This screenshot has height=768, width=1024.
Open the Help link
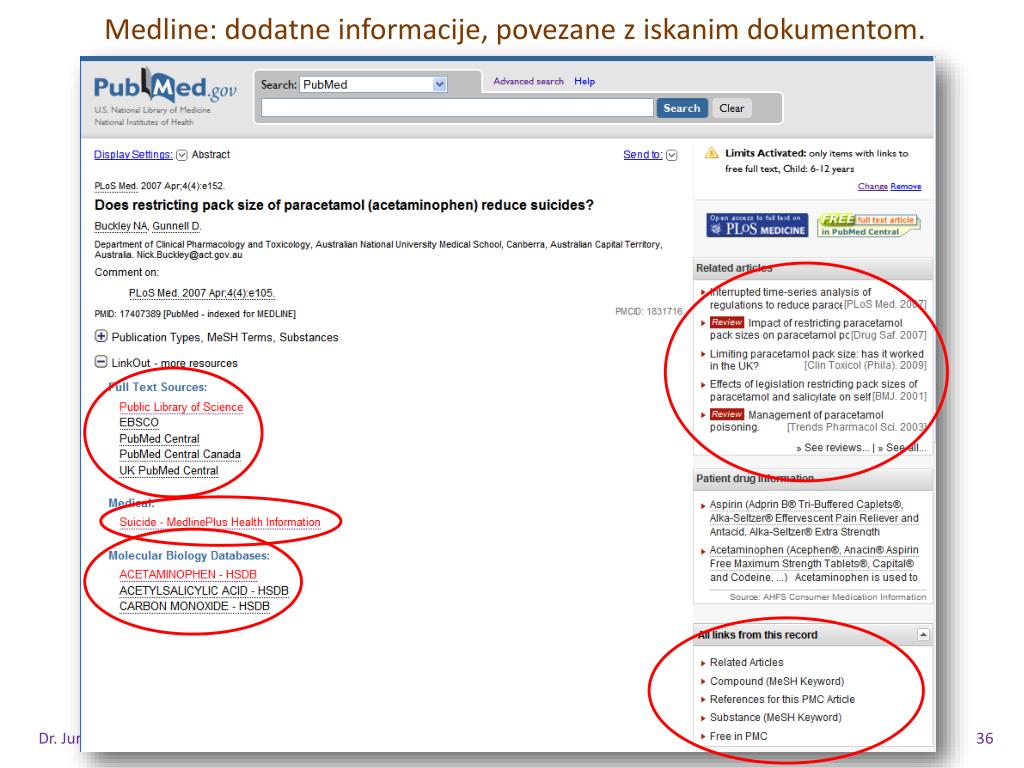pos(584,82)
